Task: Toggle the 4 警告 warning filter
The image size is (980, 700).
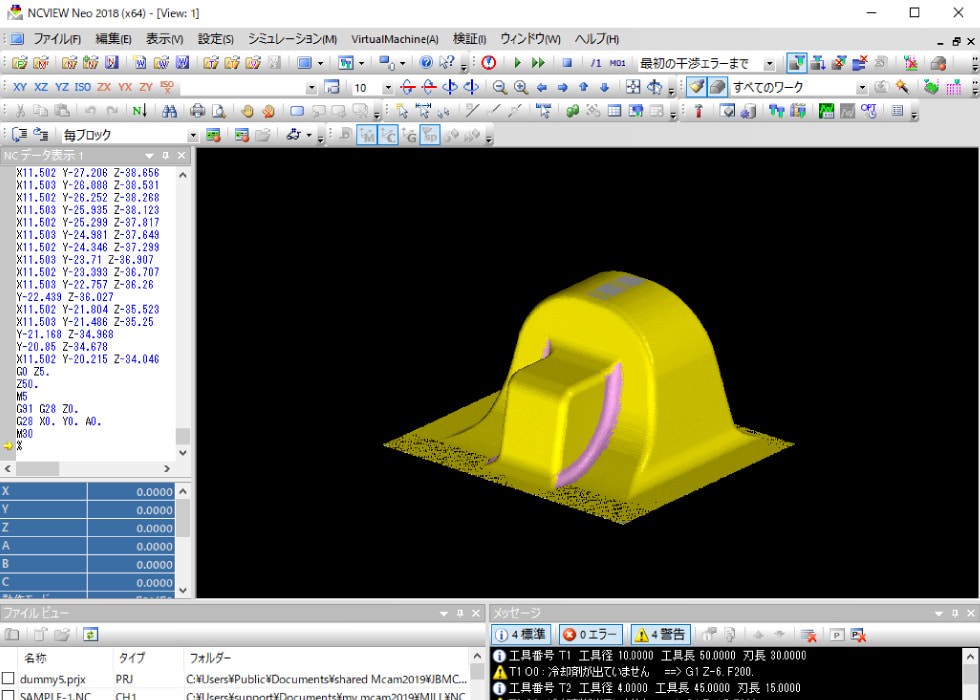Action: [x=660, y=634]
